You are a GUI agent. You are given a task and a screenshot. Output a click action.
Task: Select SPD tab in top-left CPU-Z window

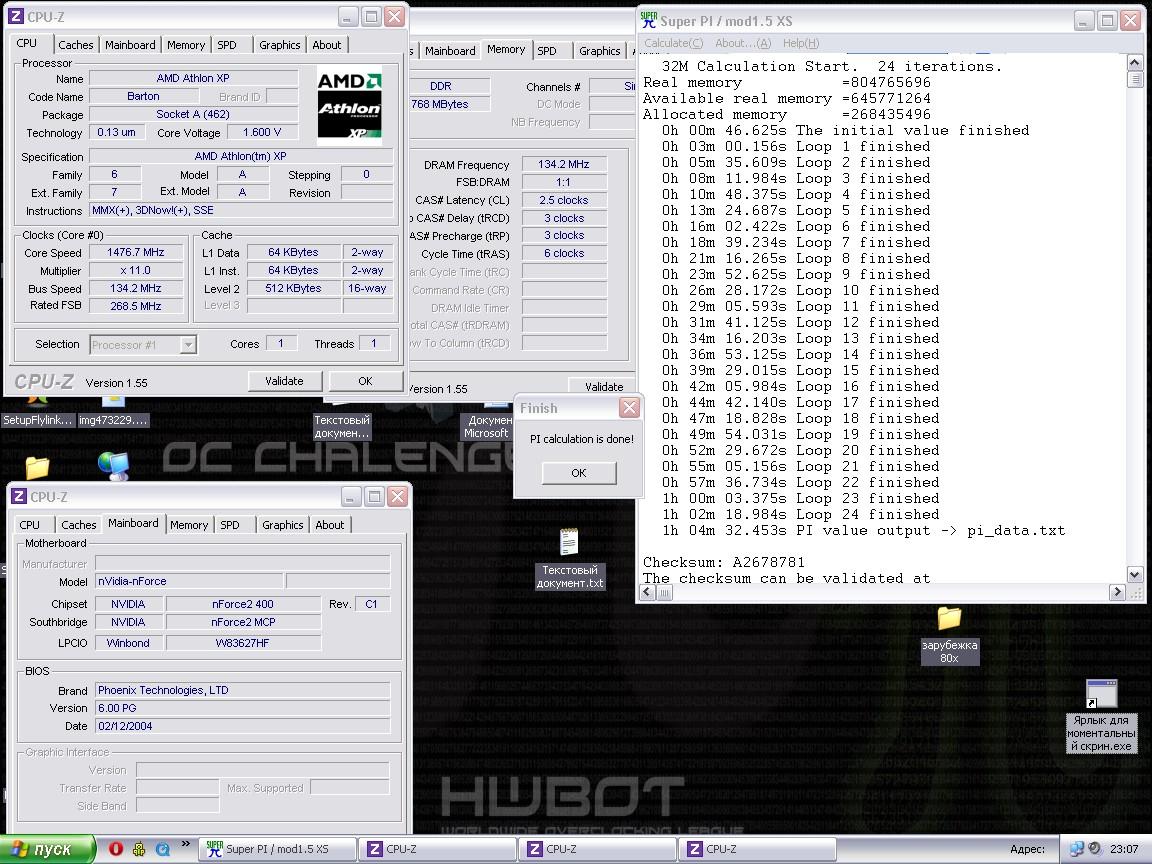pos(227,45)
